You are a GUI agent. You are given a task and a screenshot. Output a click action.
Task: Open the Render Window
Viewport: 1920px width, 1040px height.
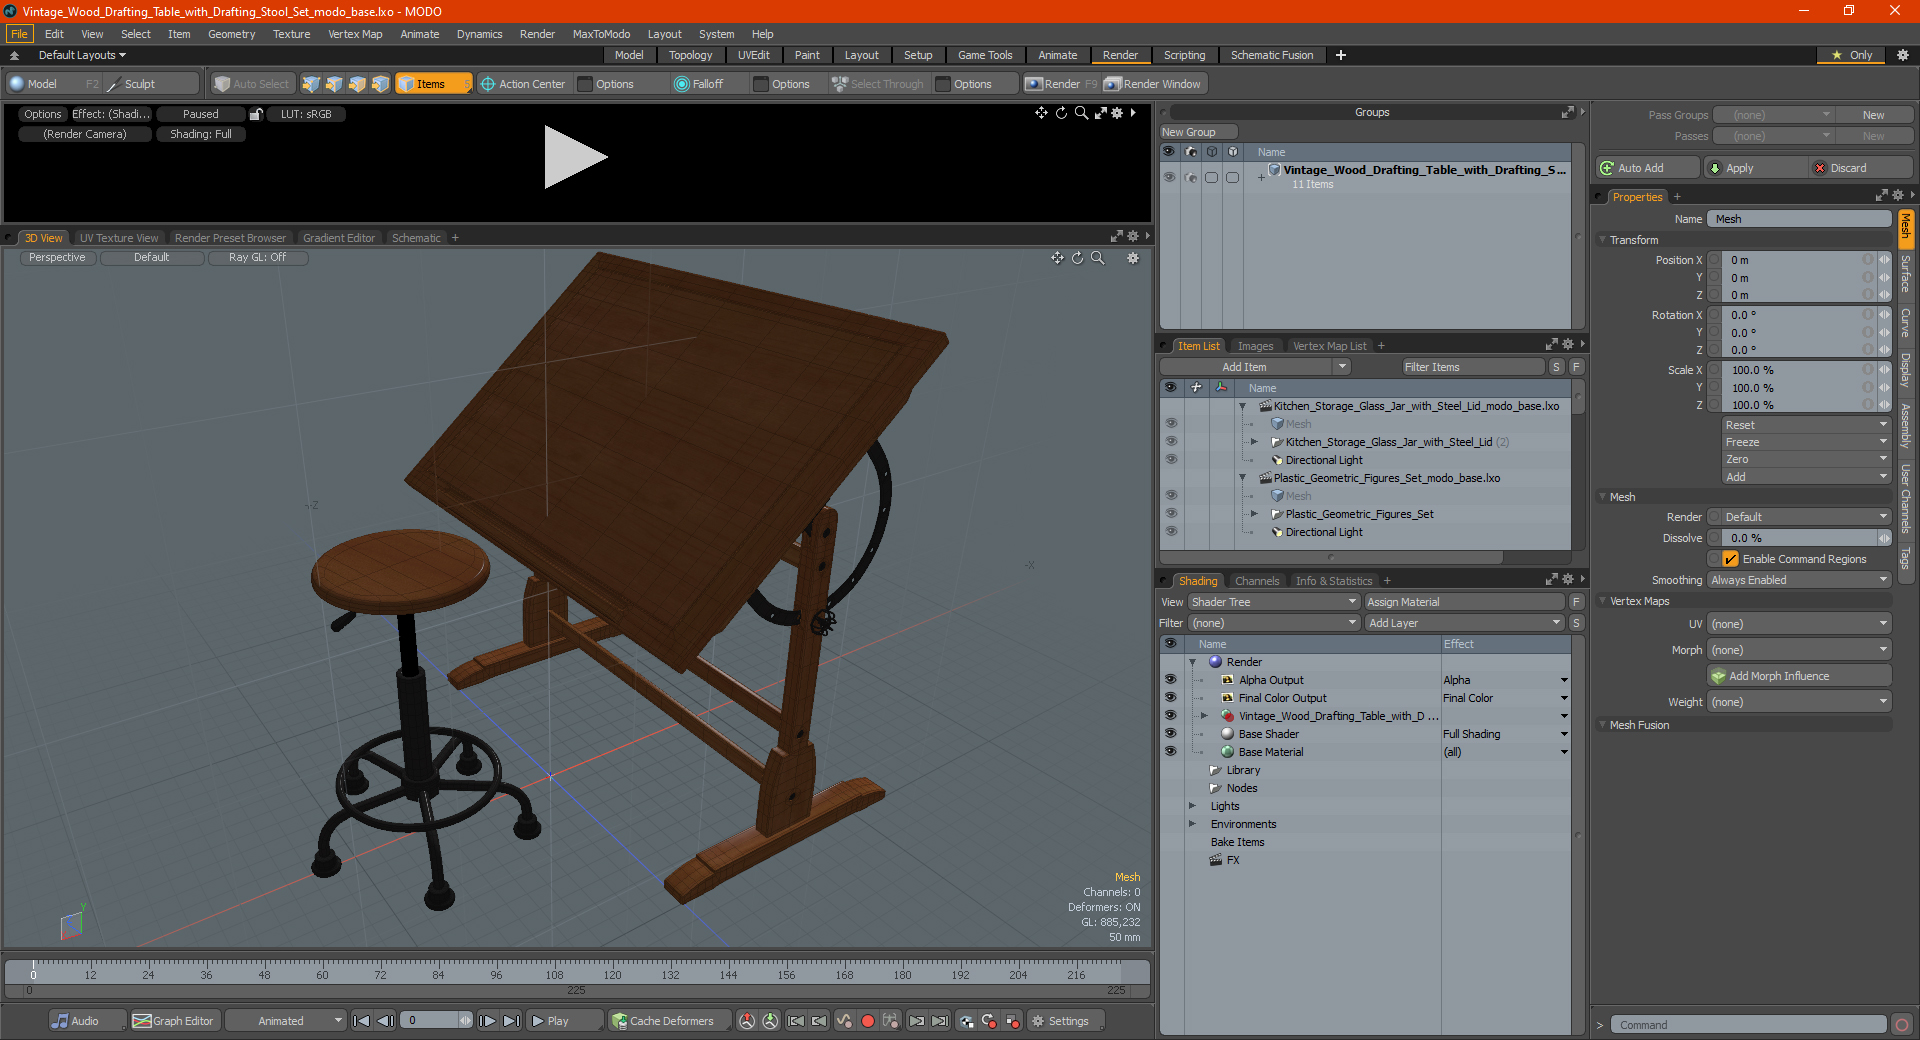[x=1153, y=84]
